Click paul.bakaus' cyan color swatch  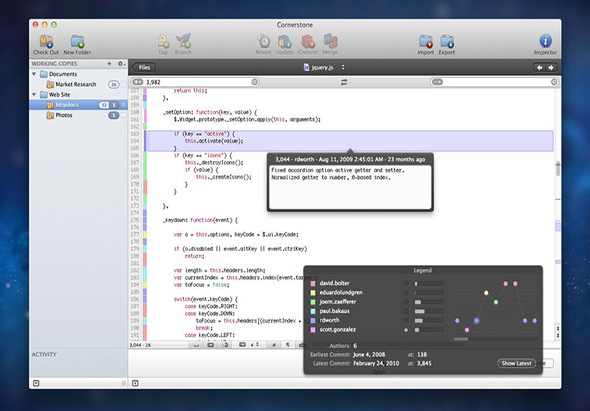[313, 311]
